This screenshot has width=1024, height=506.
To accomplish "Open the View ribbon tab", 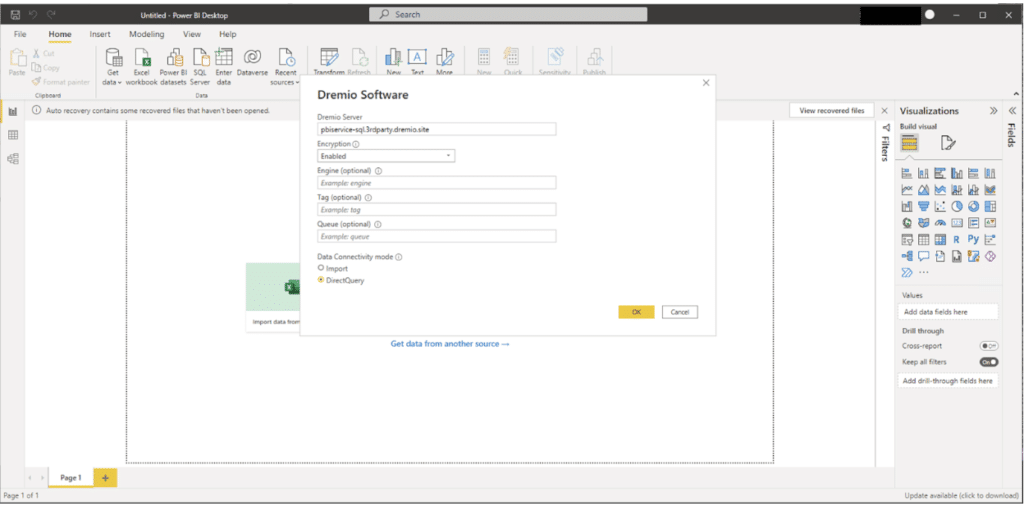I will (192, 34).
